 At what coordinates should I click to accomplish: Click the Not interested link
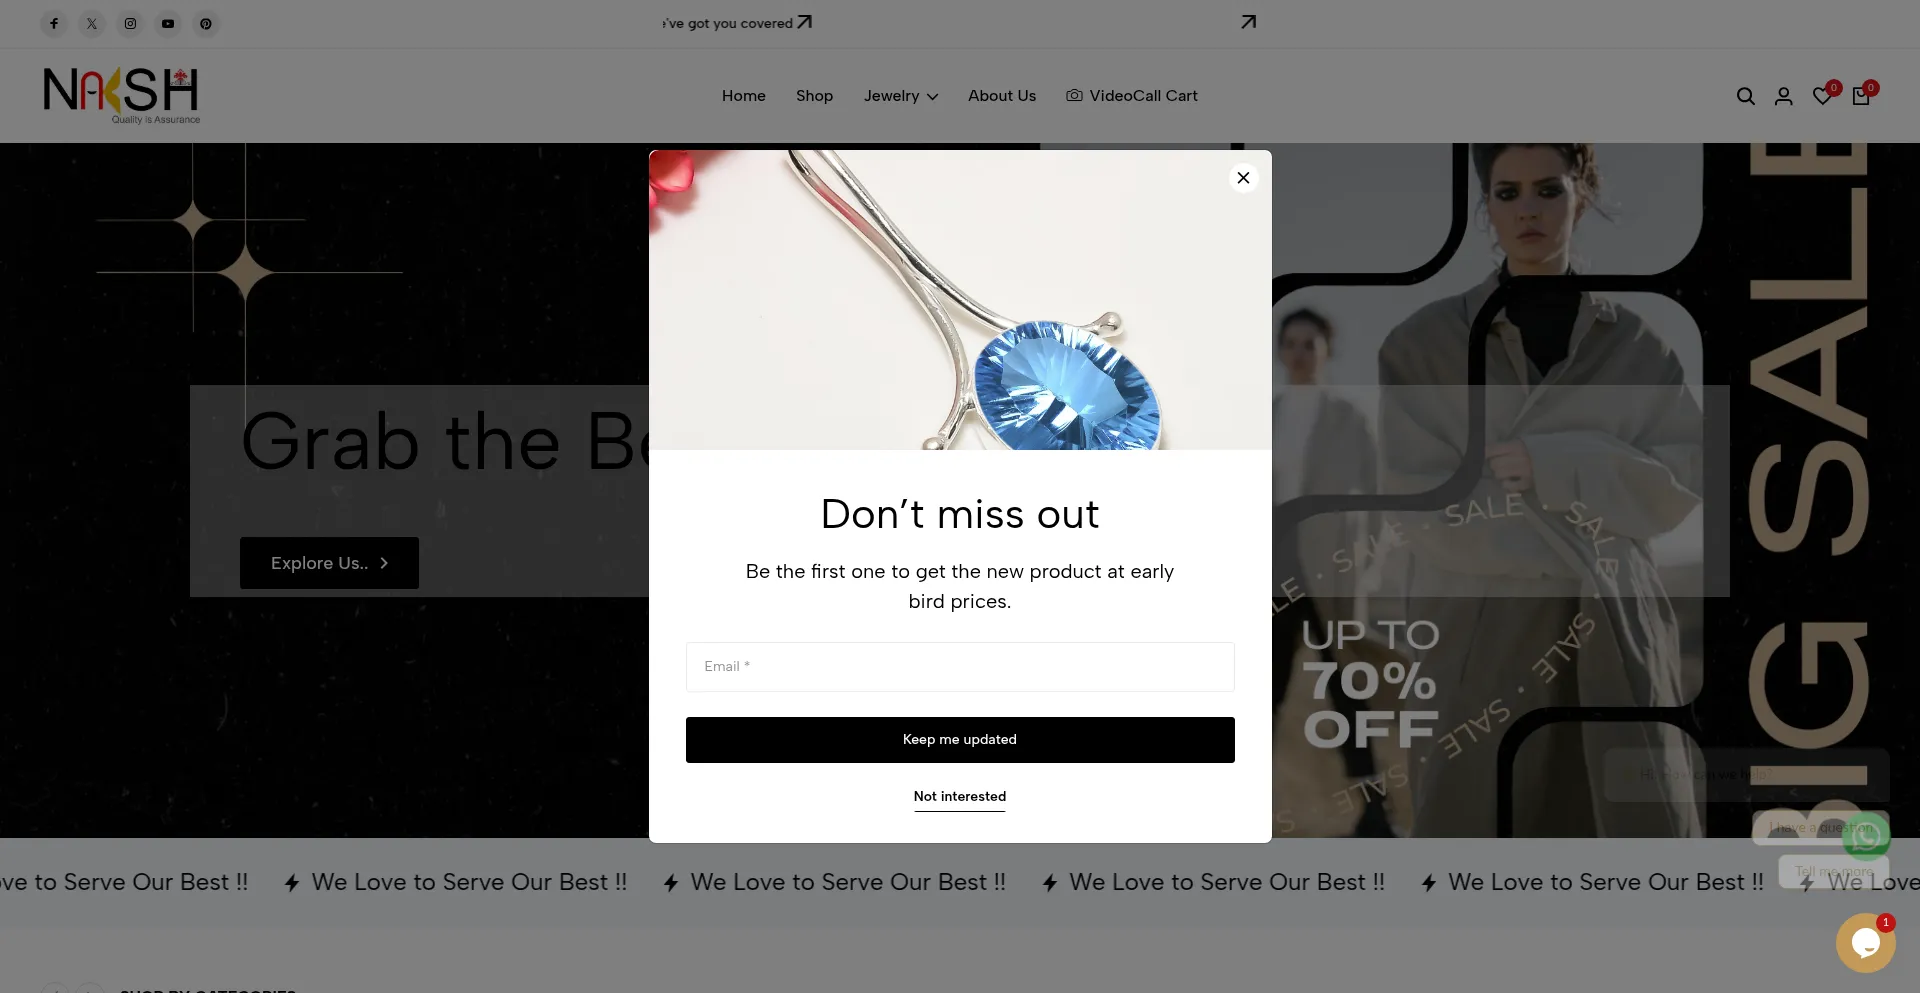(x=960, y=797)
